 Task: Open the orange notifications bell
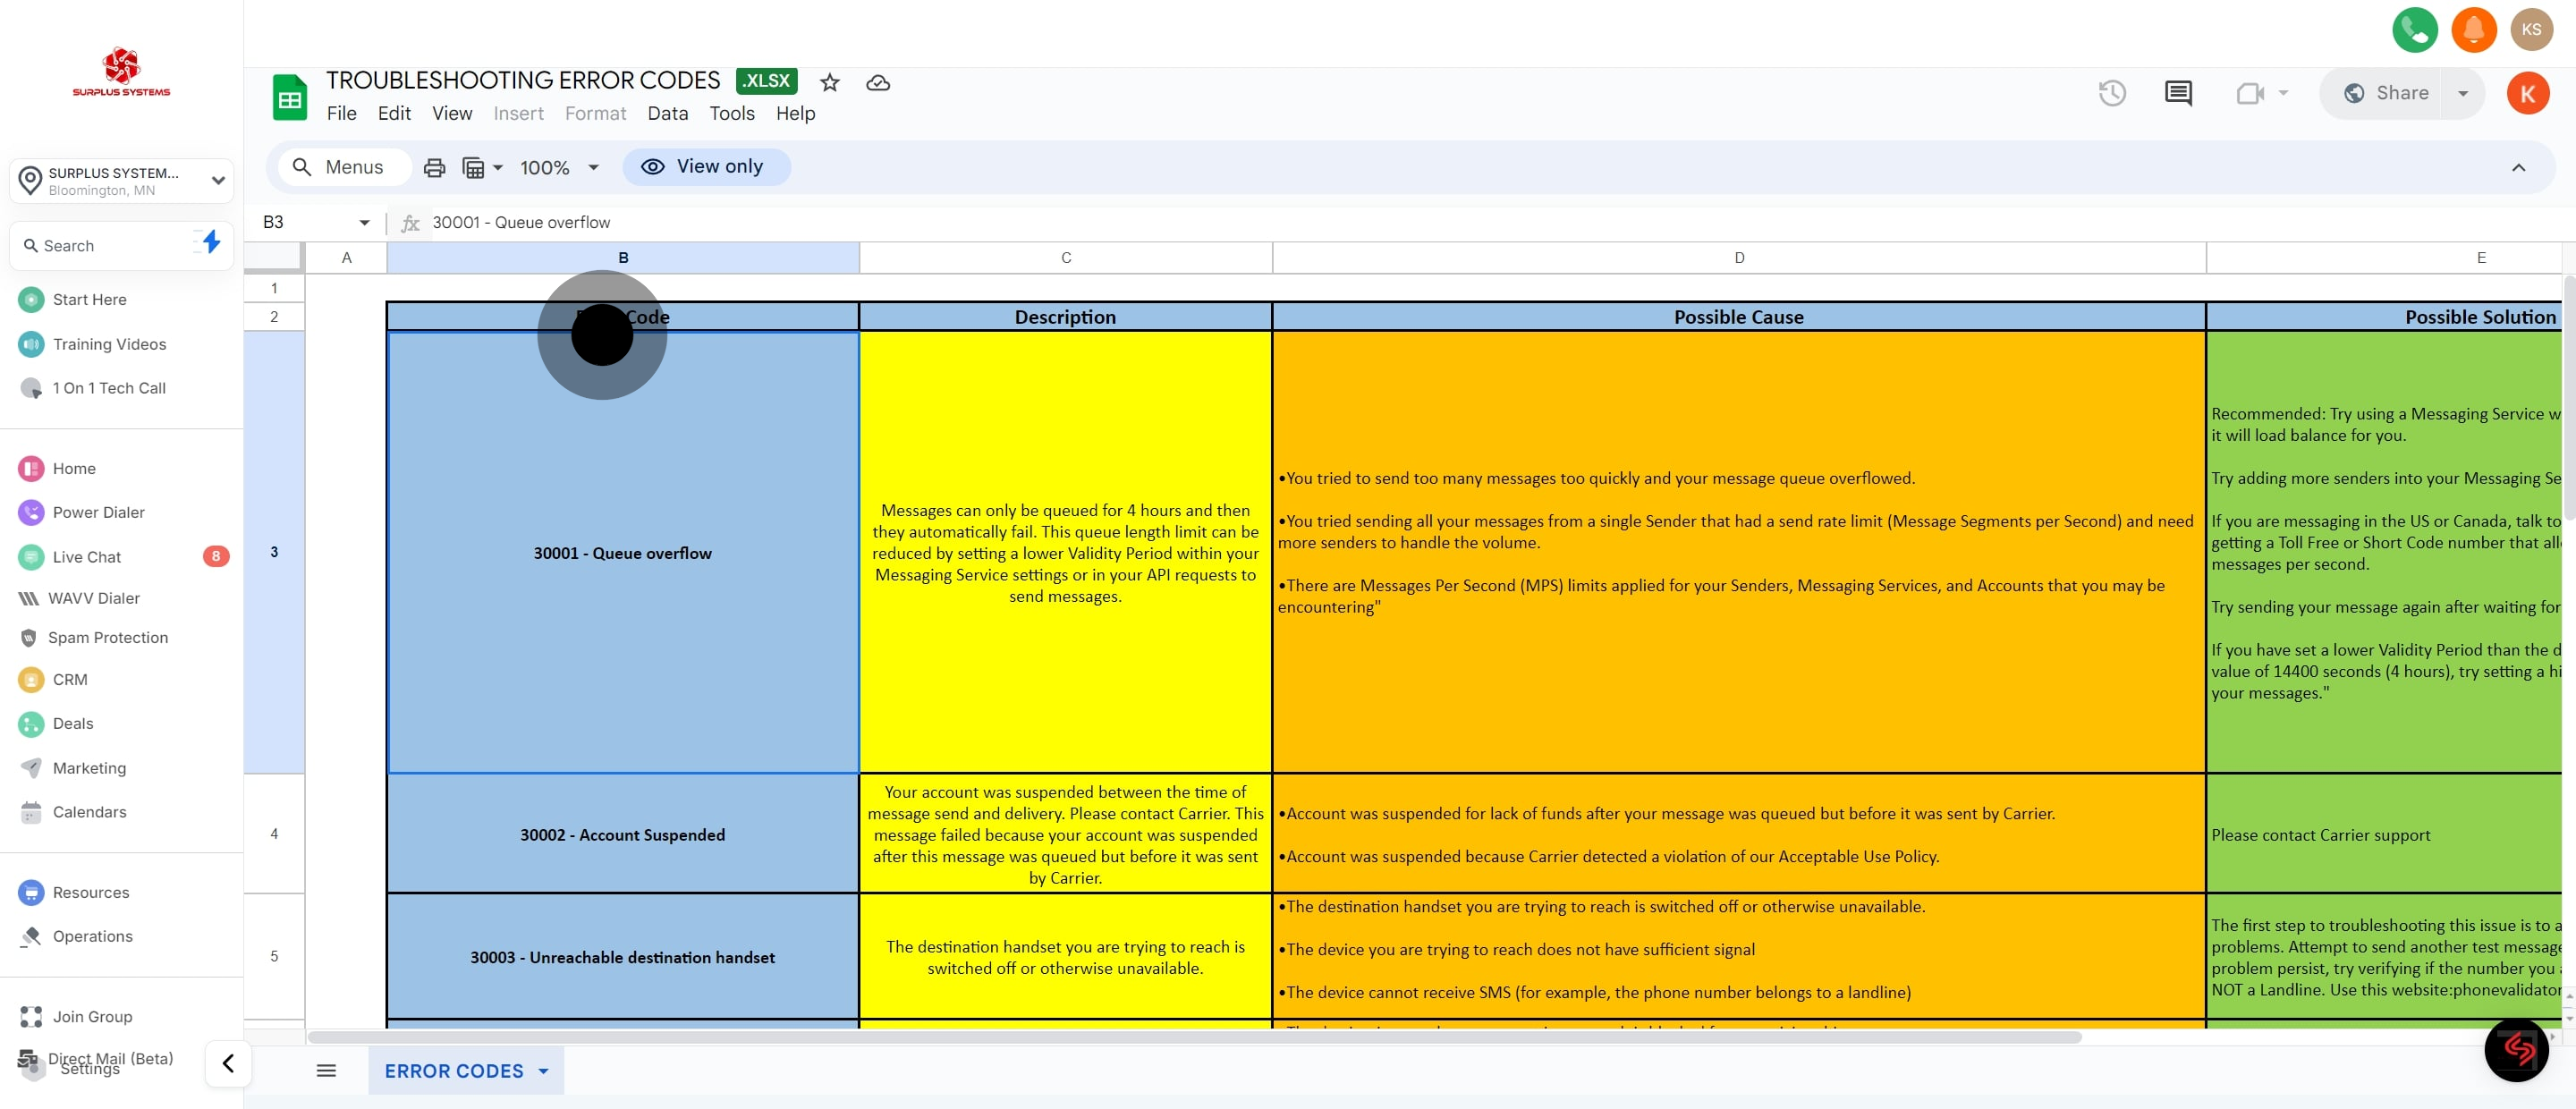click(x=2473, y=29)
